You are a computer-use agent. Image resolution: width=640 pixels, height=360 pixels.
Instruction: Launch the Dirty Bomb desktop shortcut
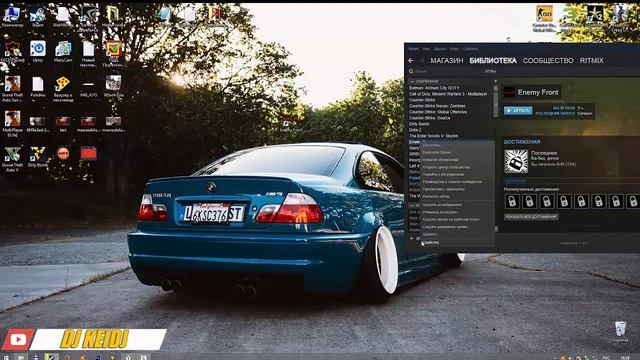point(38,157)
